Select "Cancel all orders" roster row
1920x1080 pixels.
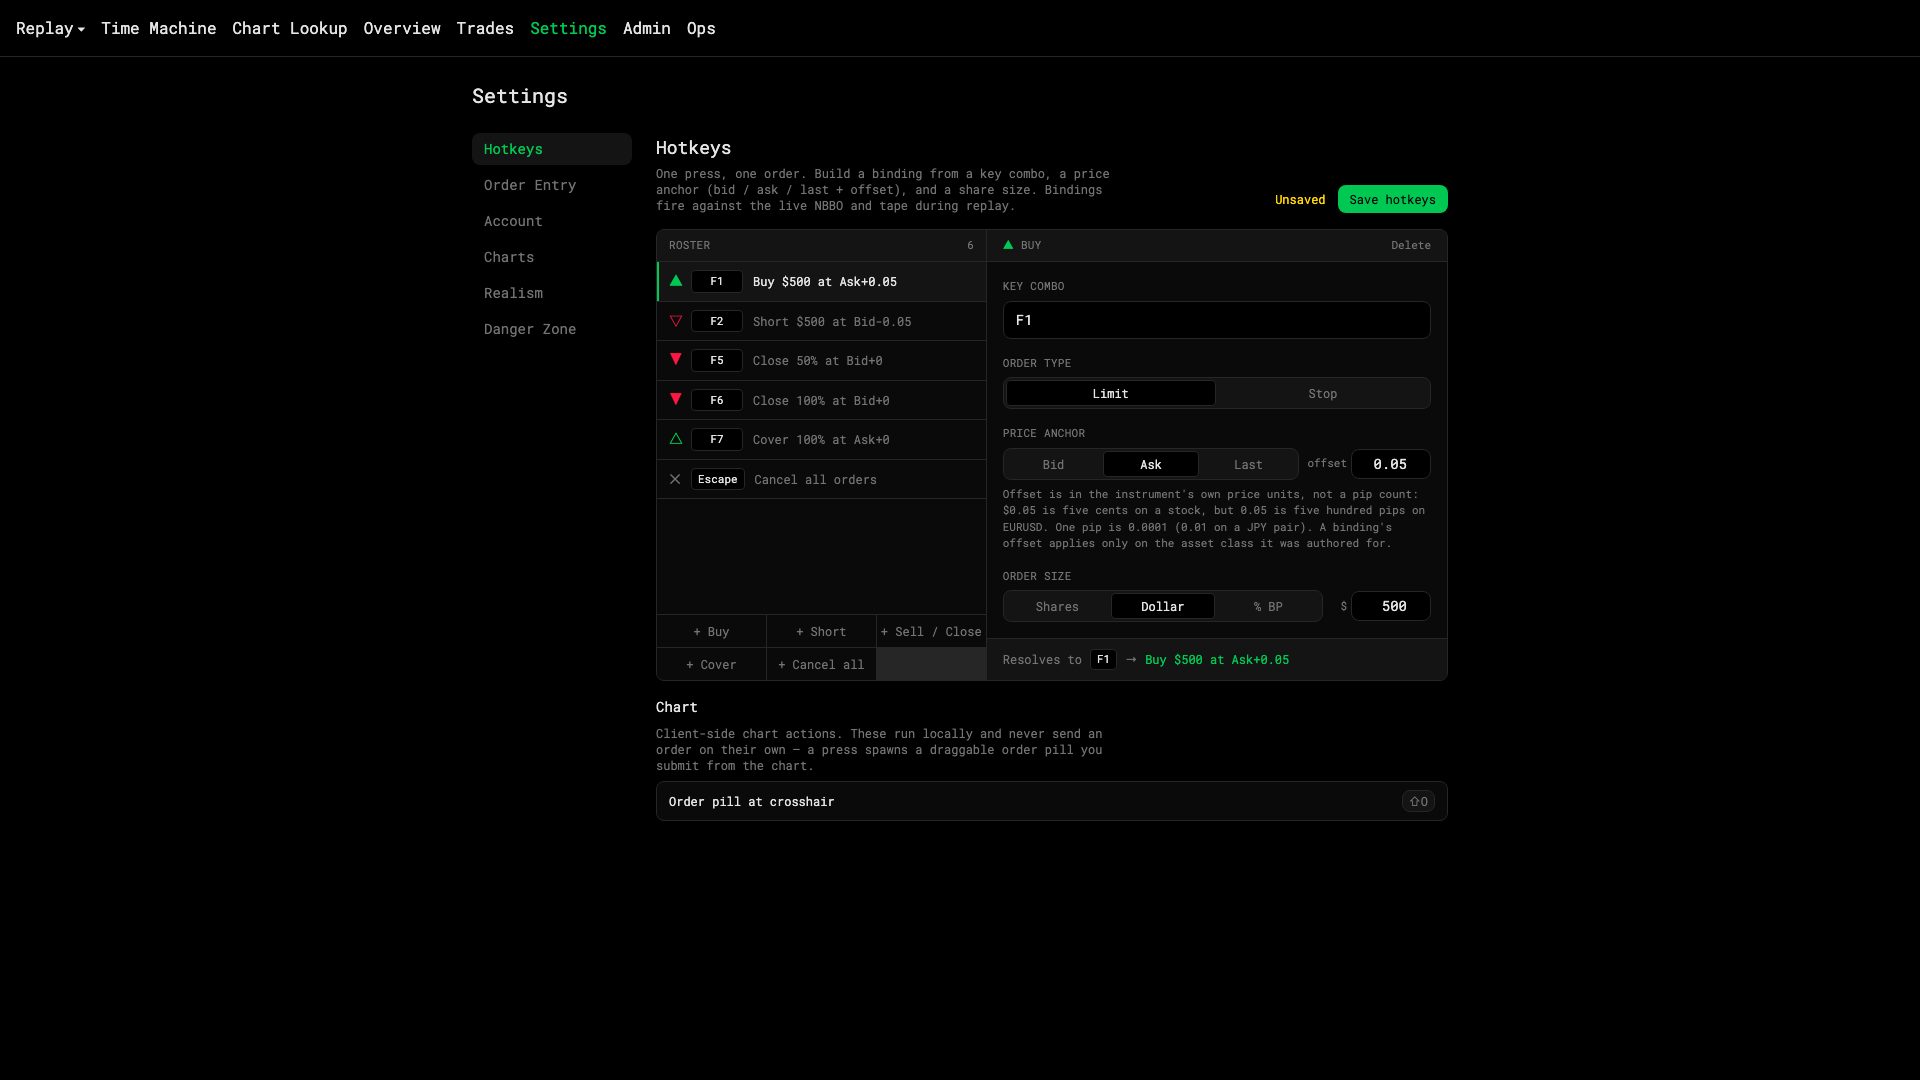(821, 479)
